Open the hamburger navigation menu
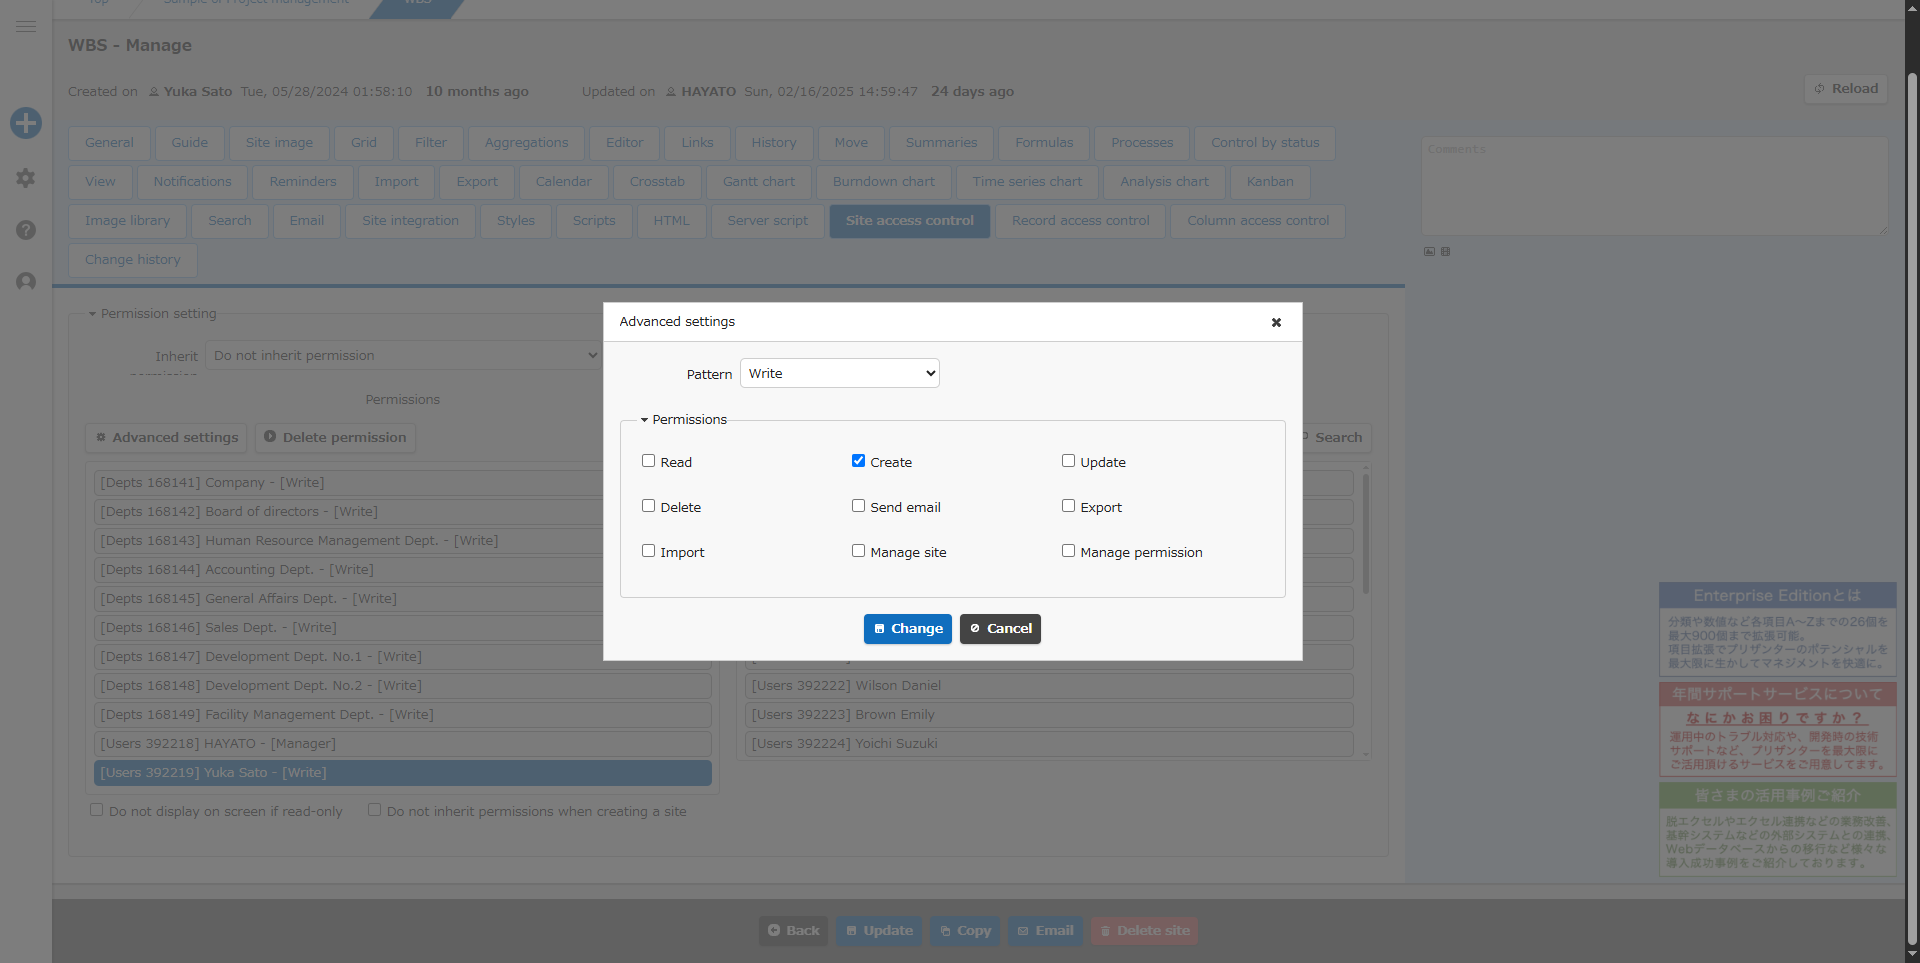Screen dimensions: 1920x963 pos(26,26)
